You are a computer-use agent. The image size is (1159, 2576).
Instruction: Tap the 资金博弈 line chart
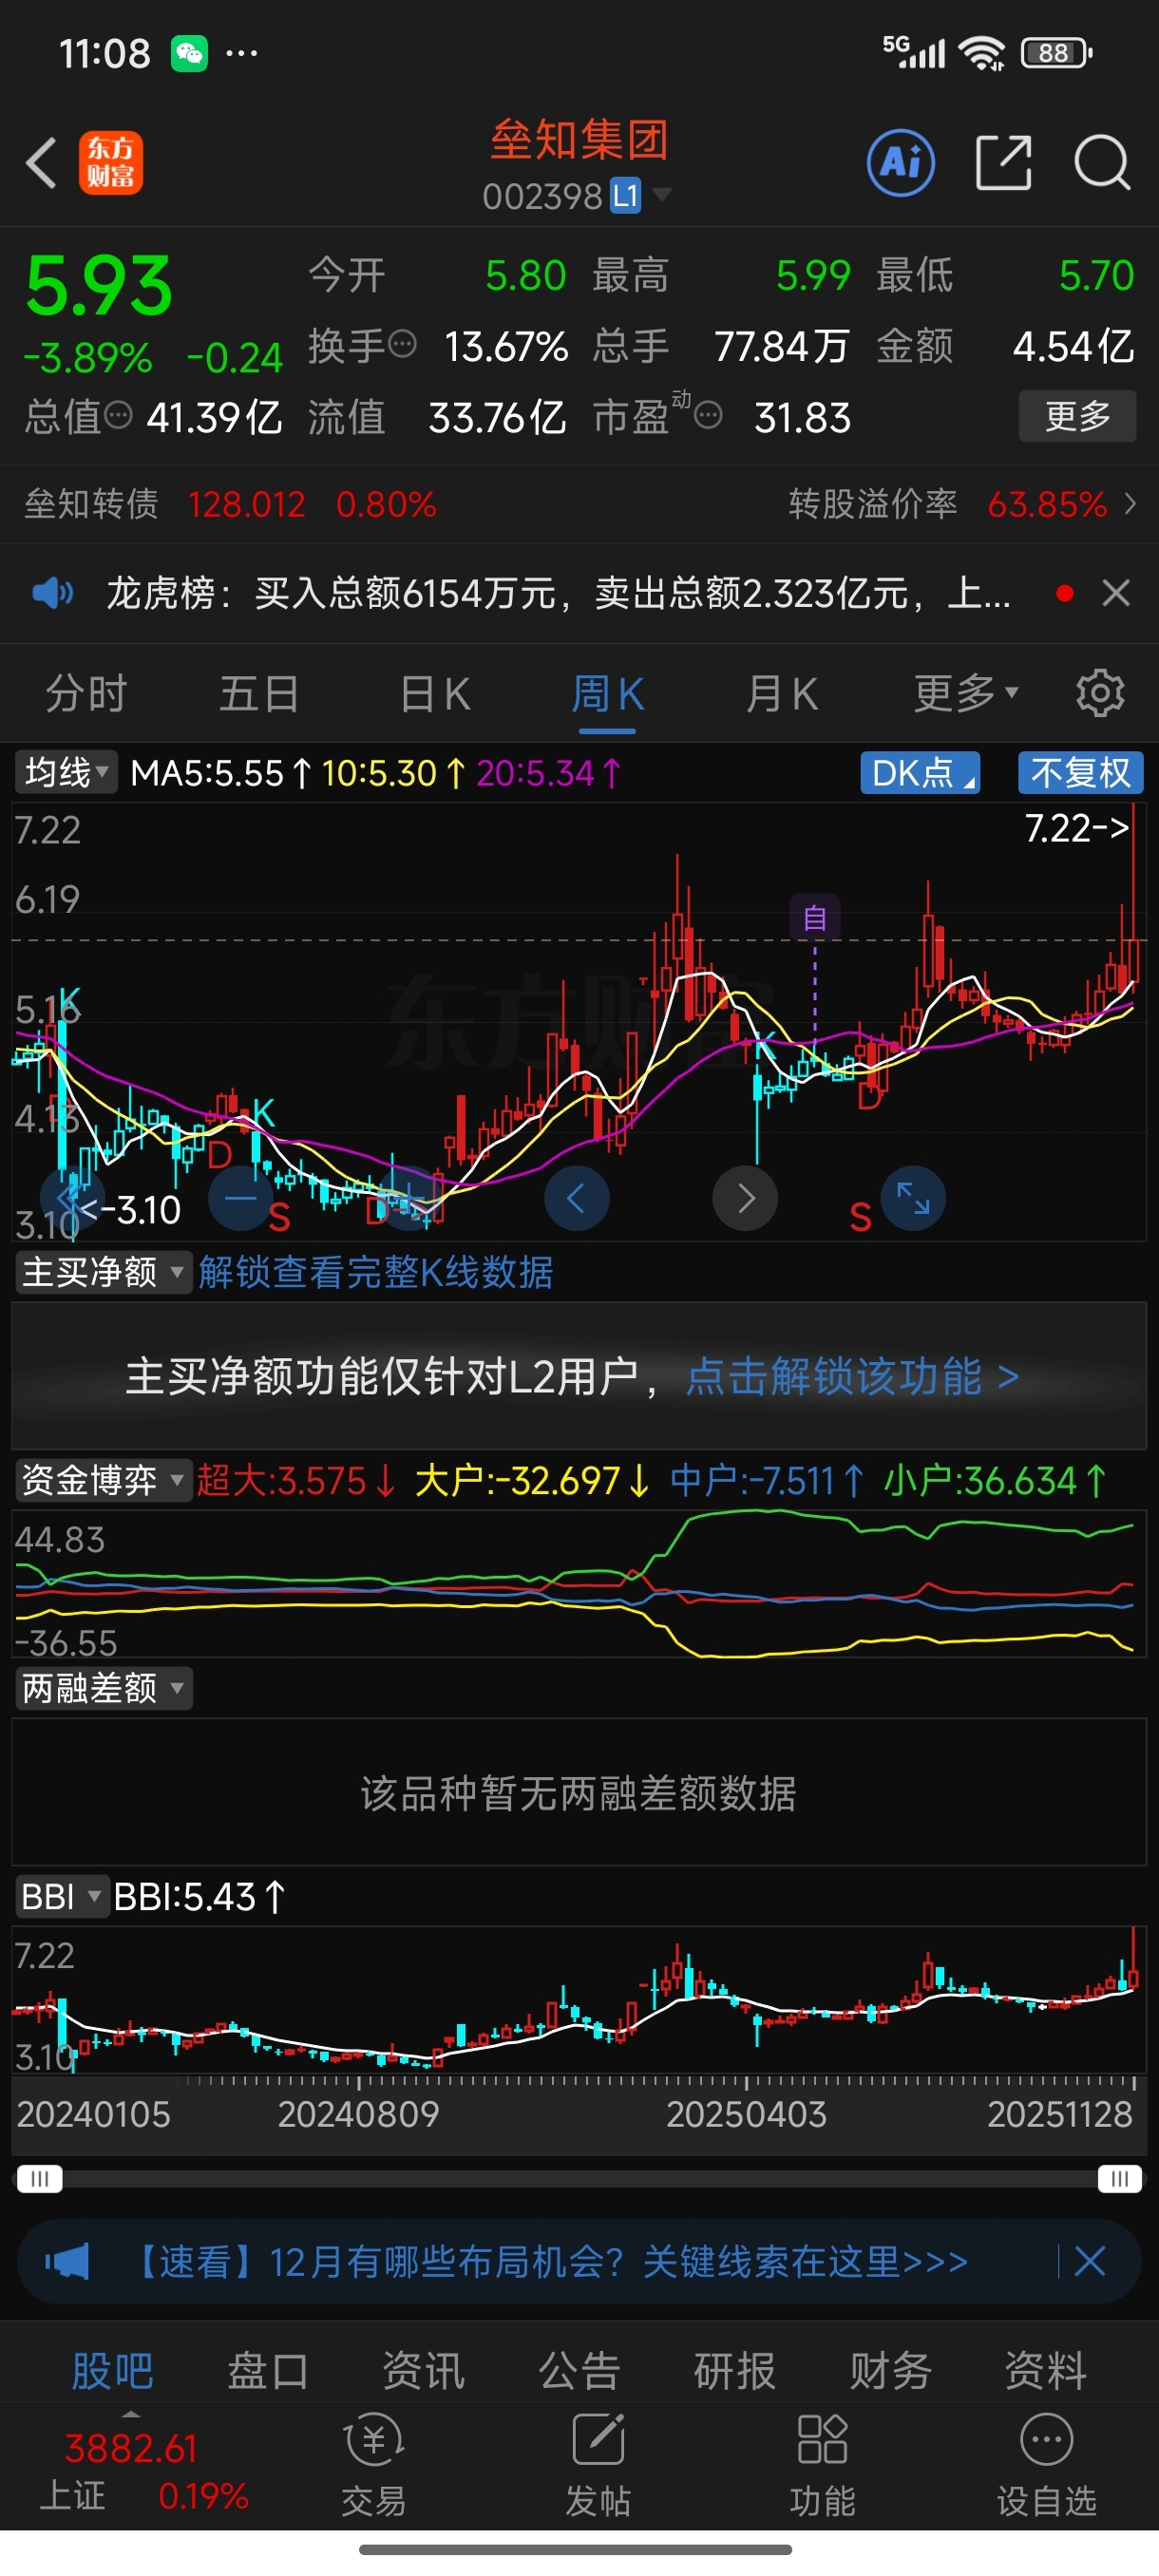579,1583
